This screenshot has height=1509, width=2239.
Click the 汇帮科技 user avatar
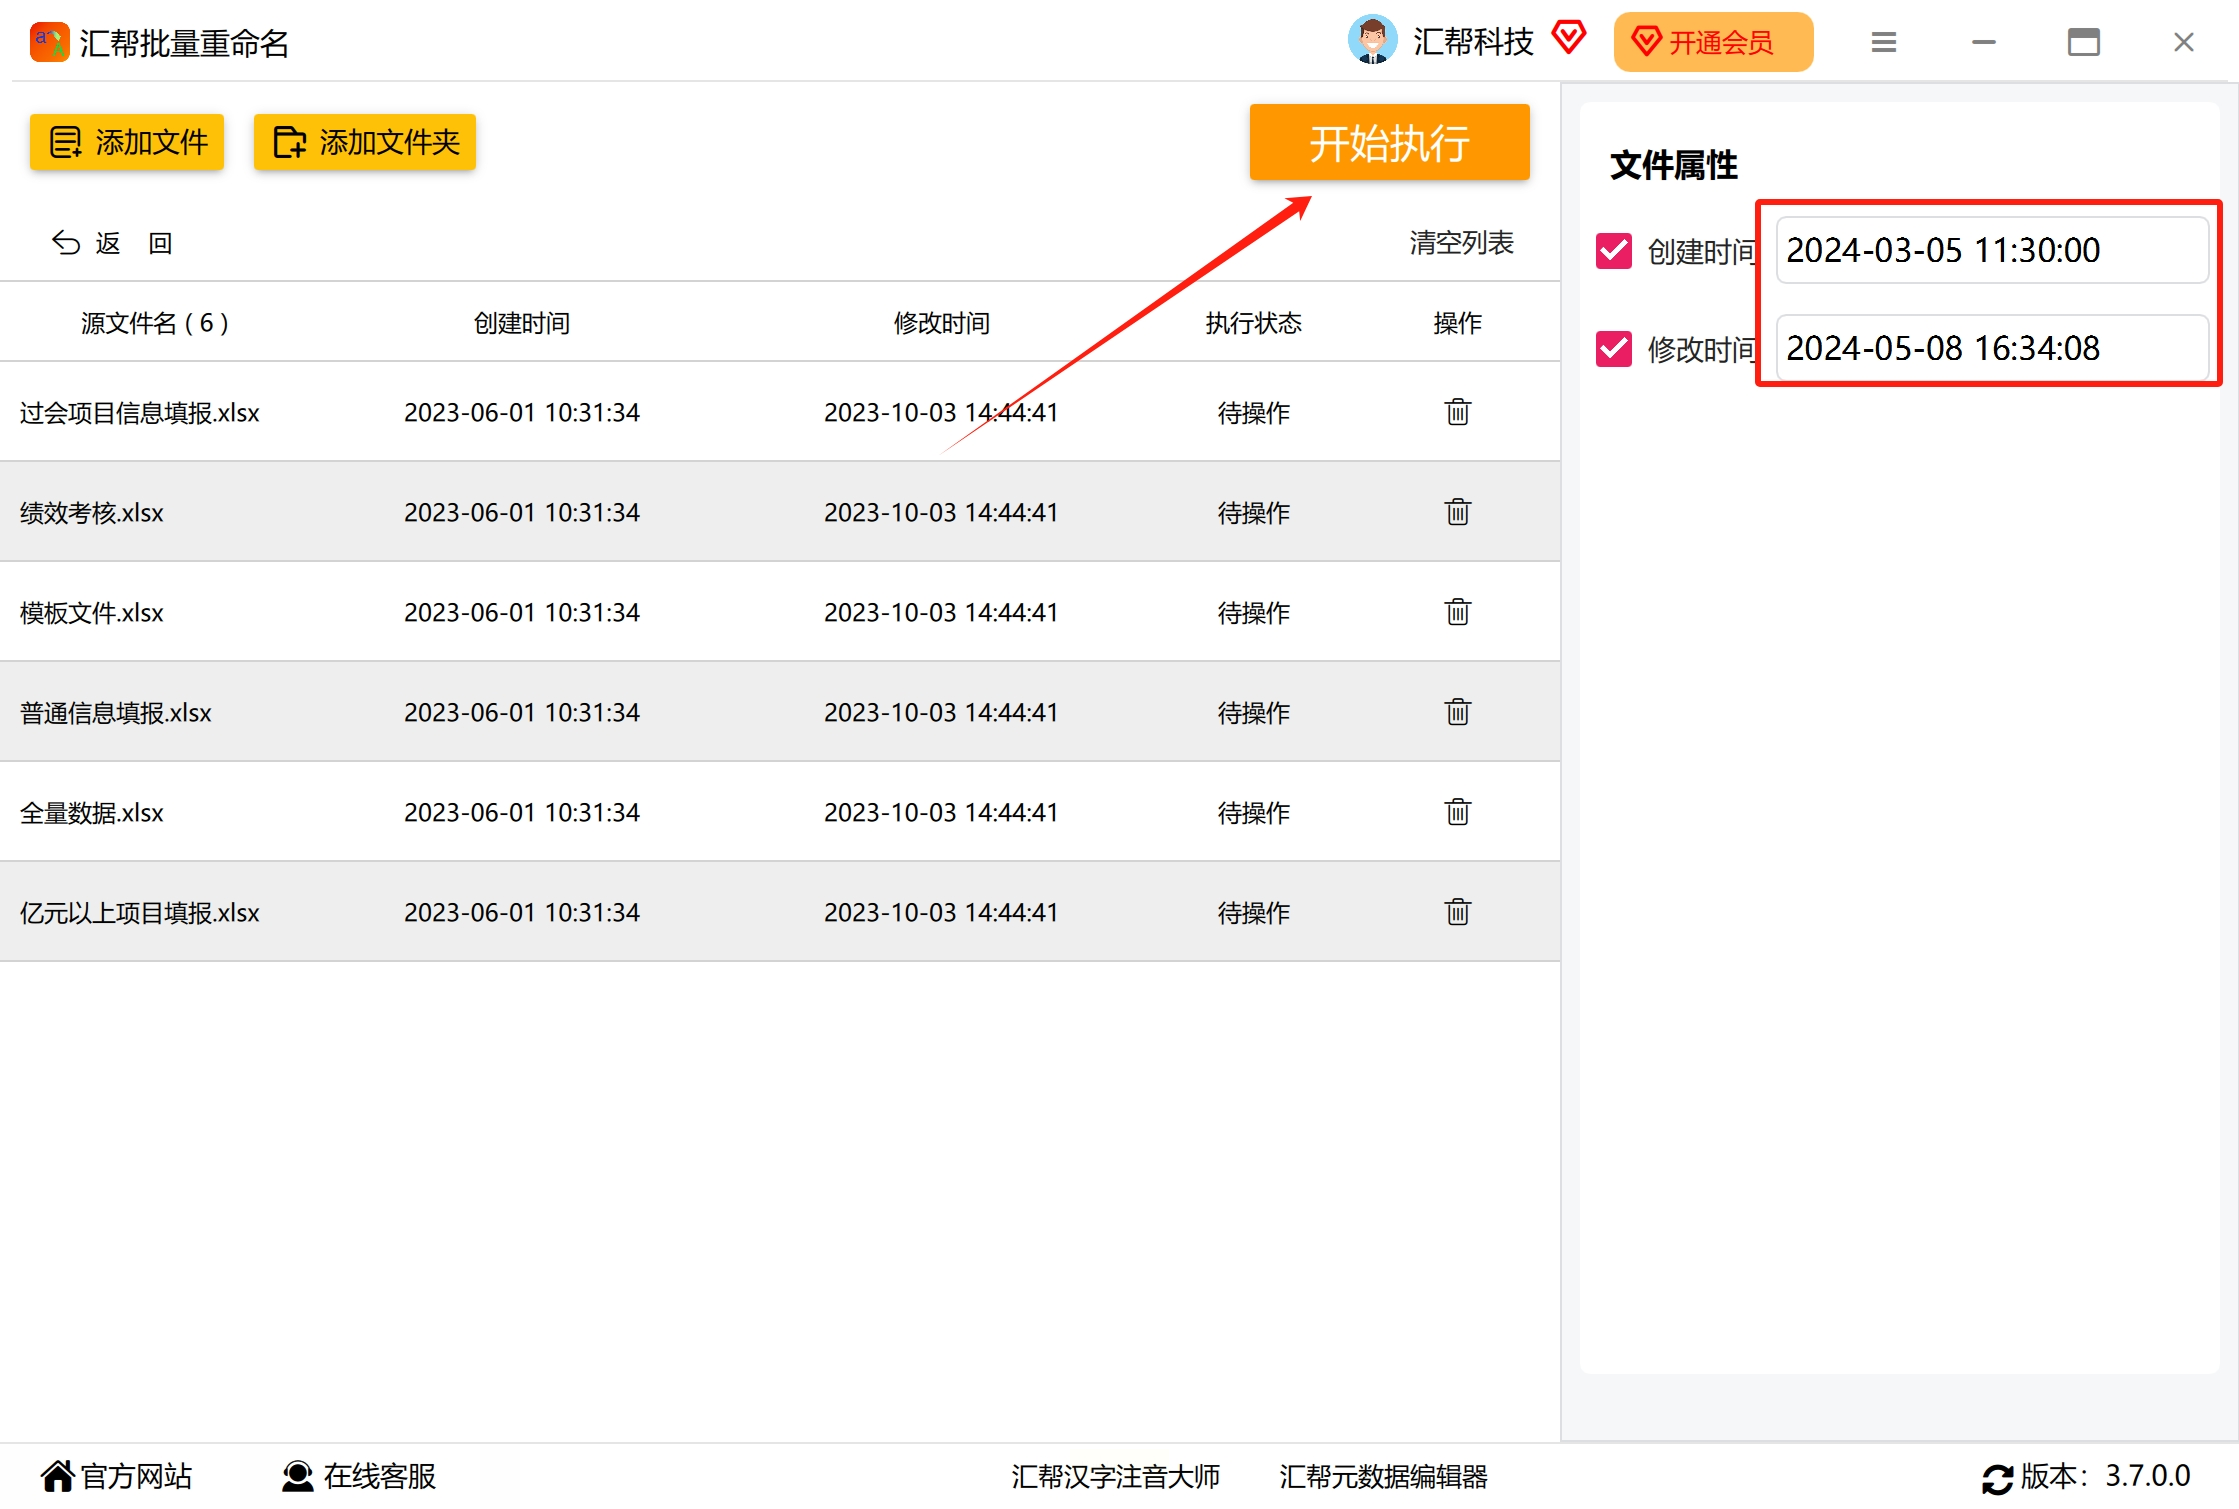pos(1372,41)
